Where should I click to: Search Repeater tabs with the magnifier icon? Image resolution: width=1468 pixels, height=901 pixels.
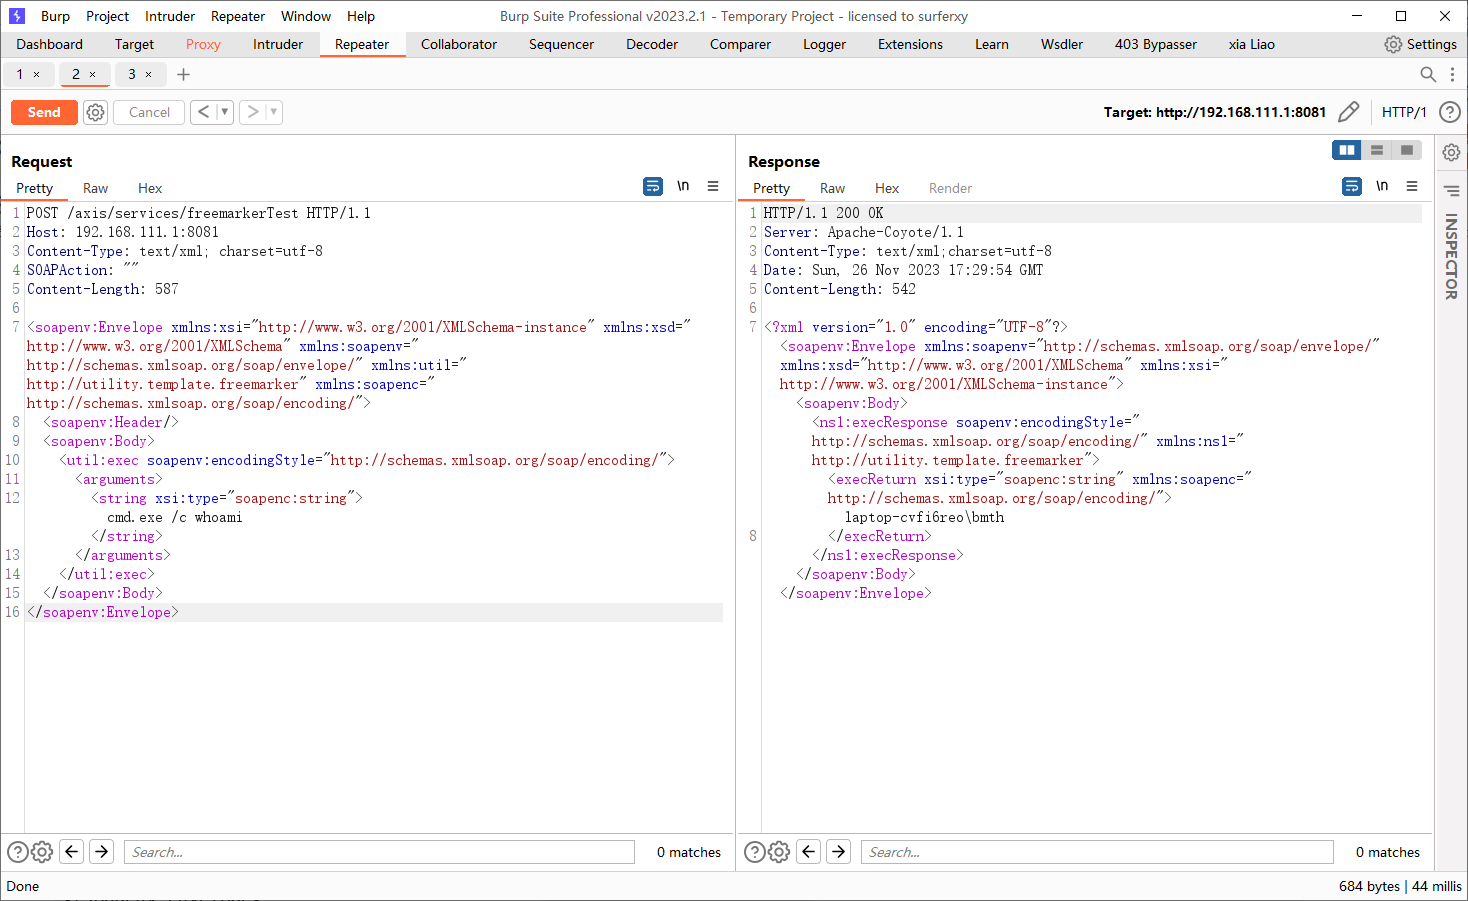click(1428, 74)
